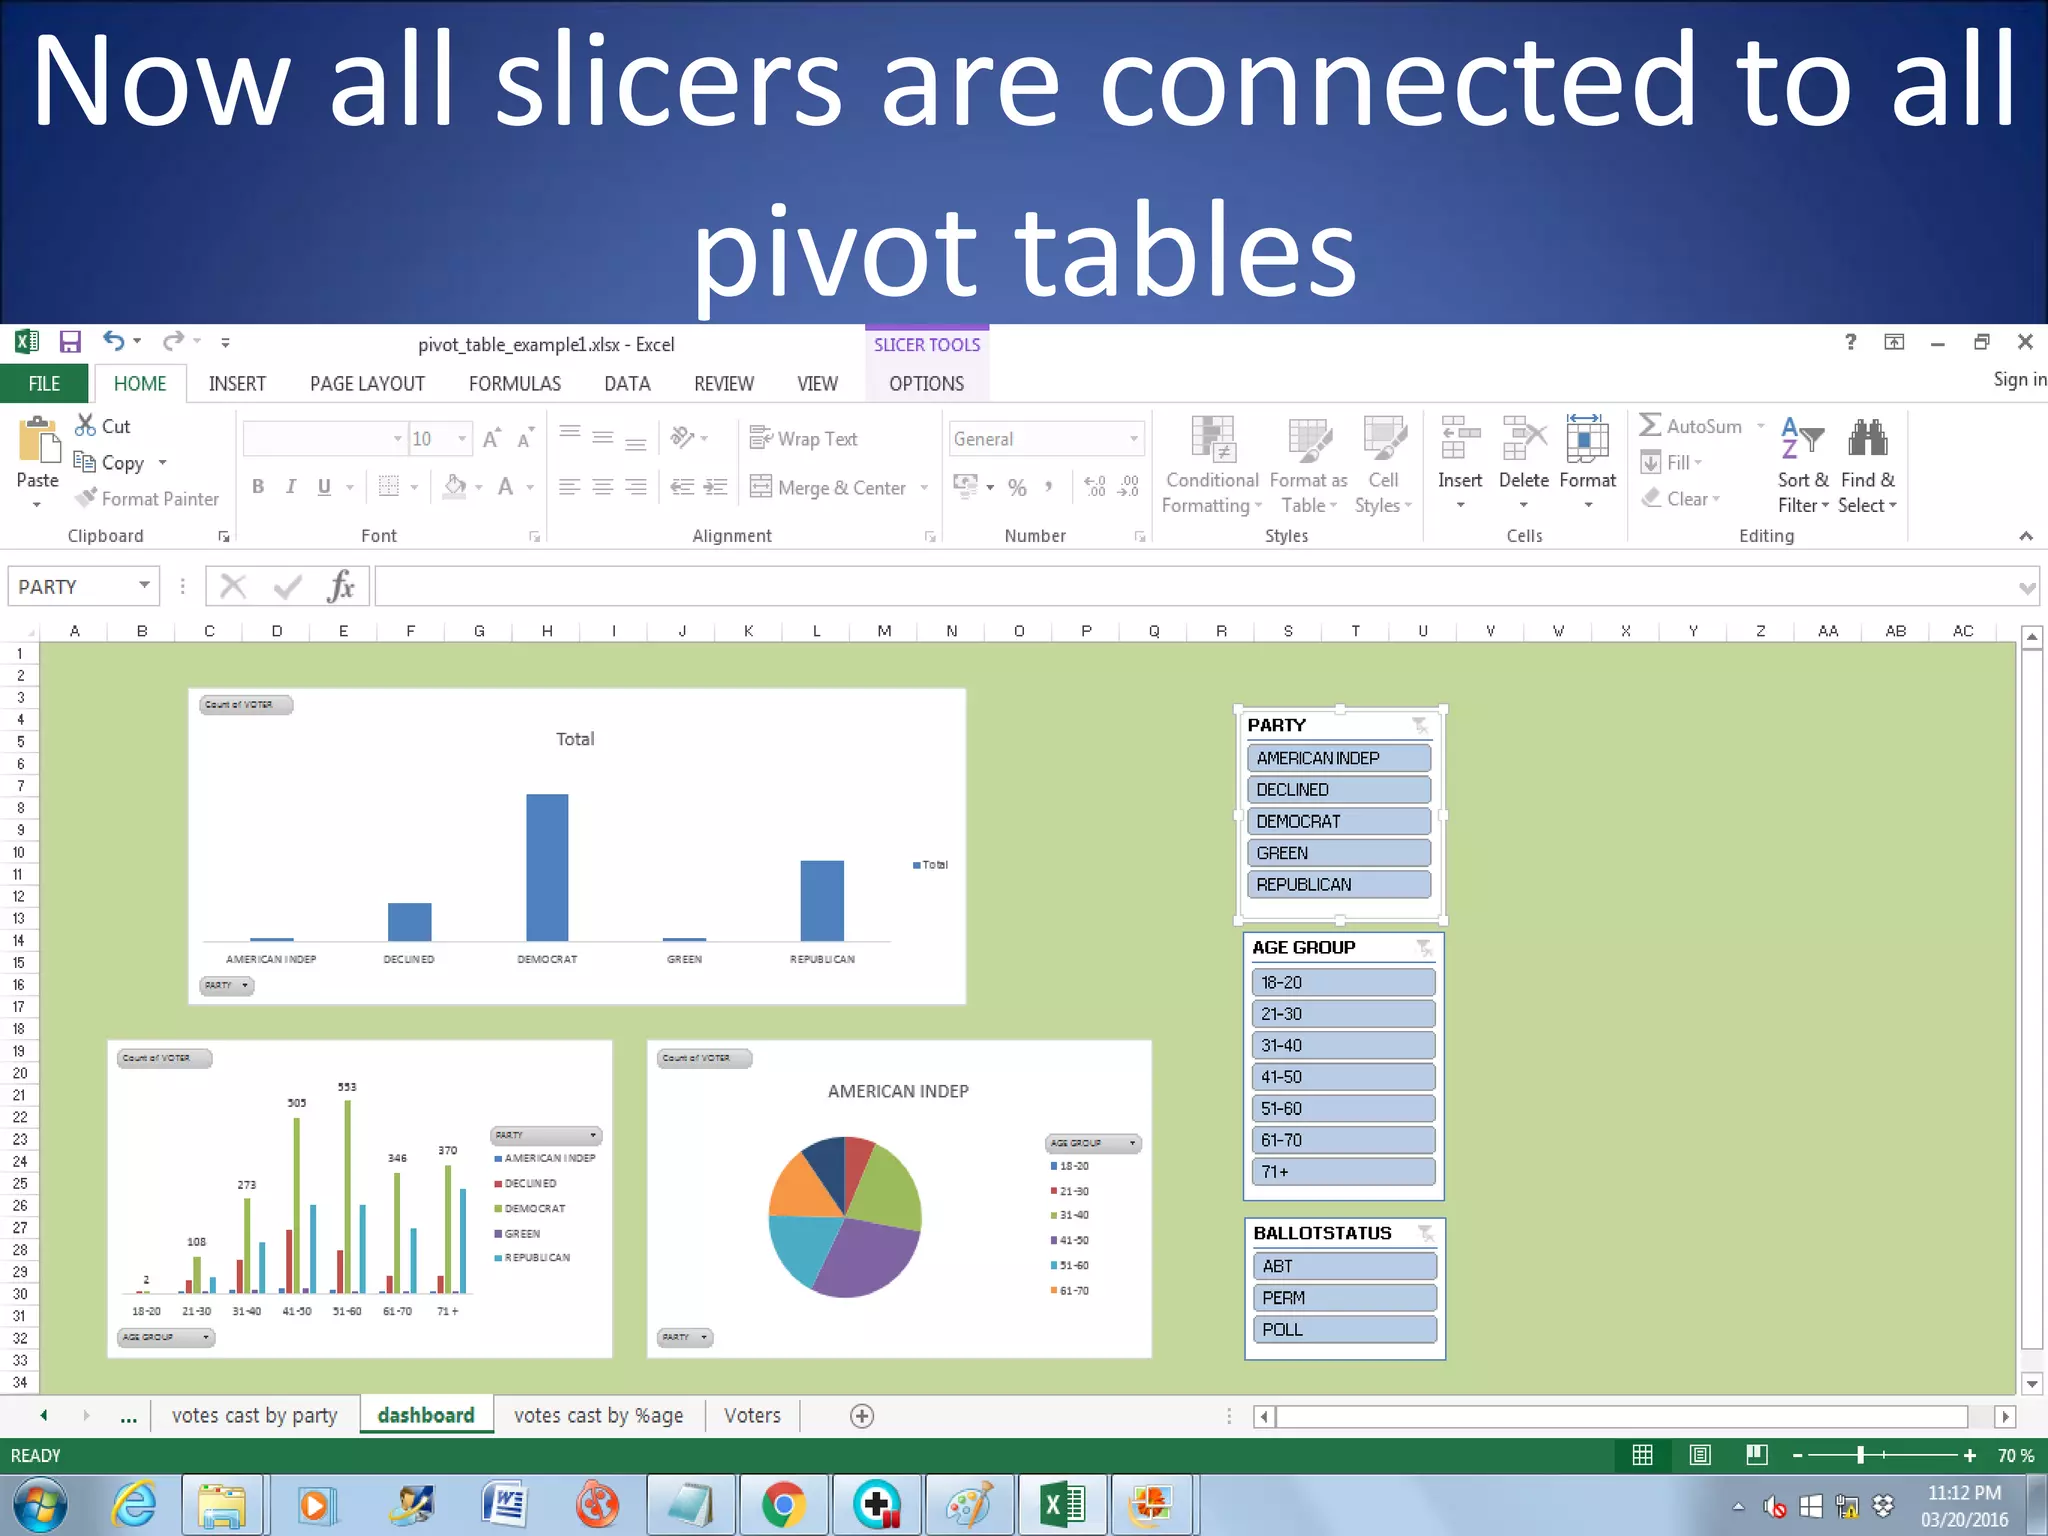This screenshot has width=2048, height=1536.
Task: Click the zoom slider handle
Action: [1860, 1455]
